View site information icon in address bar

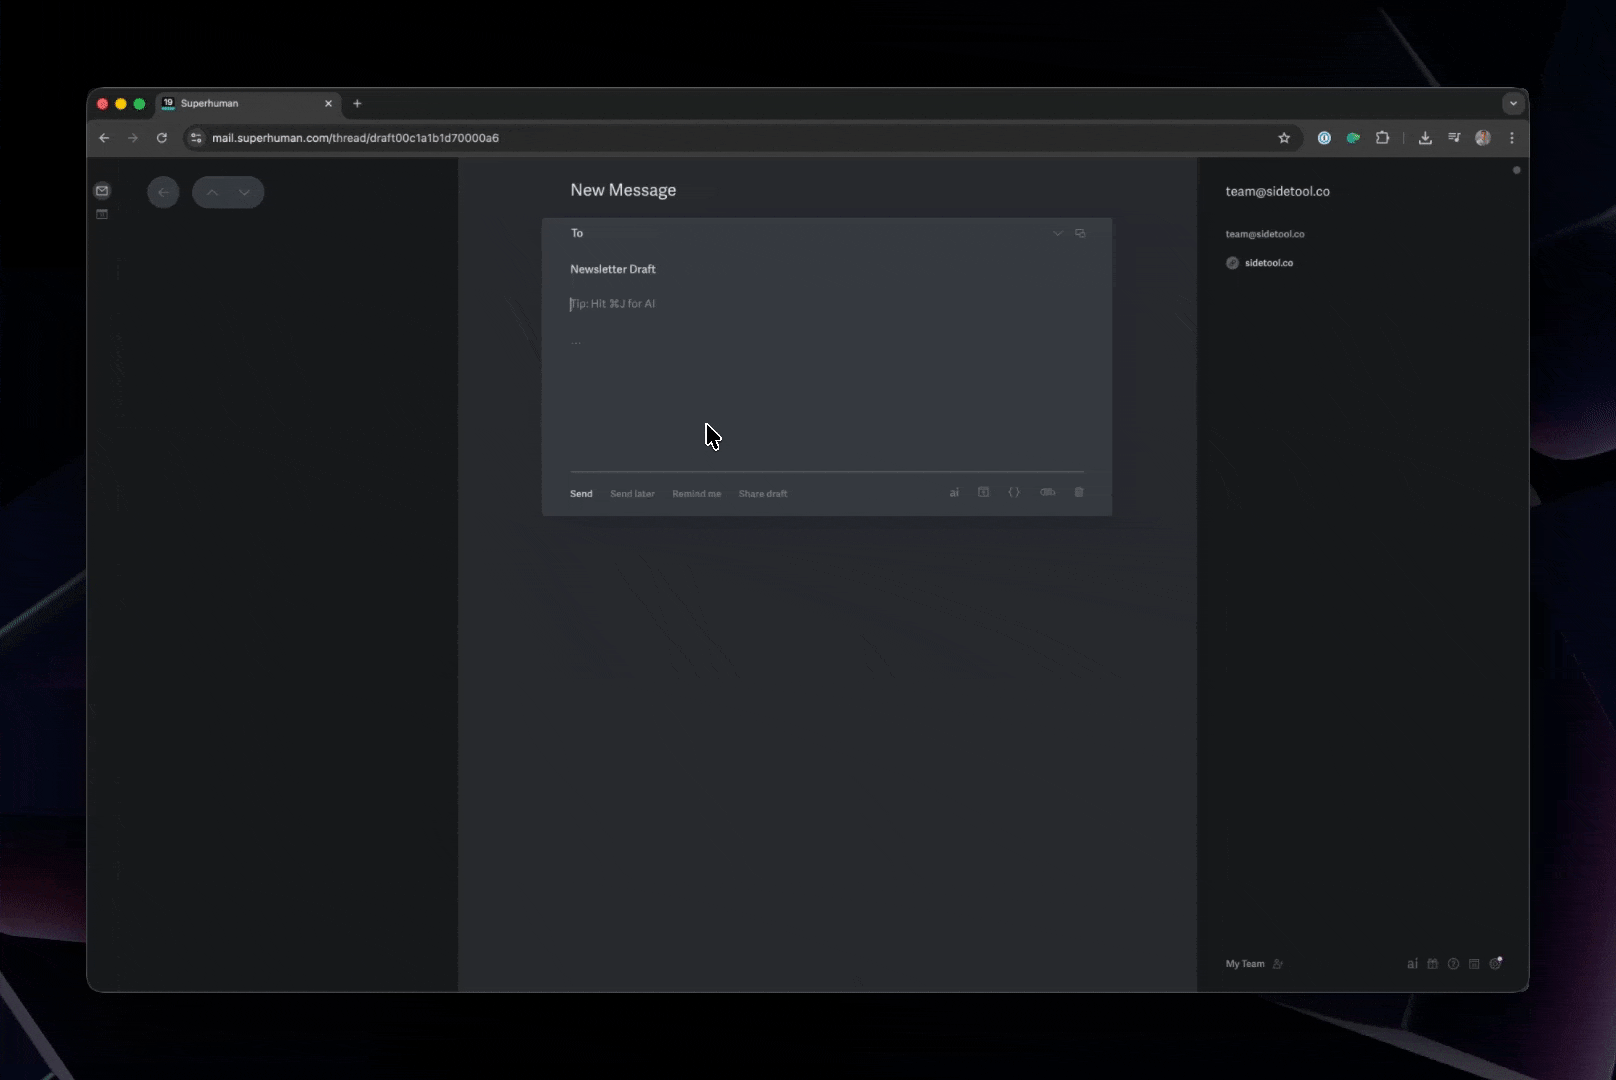pyautogui.click(x=196, y=138)
